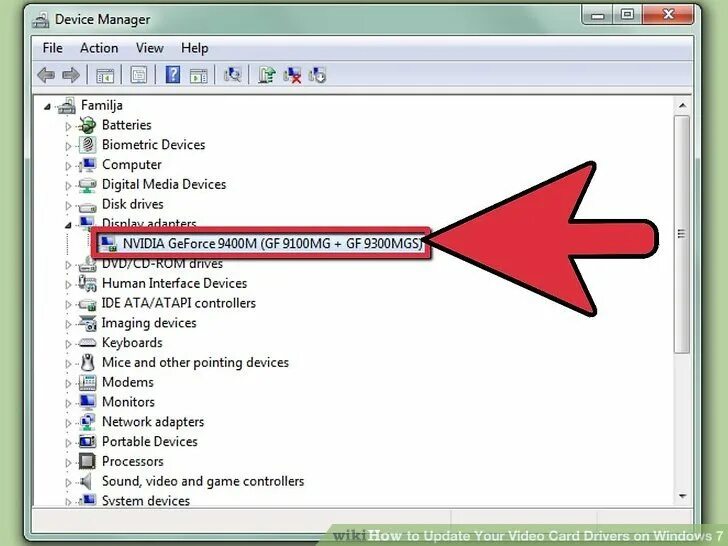Expand the Human Interface Devices arrow

click(x=68, y=285)
